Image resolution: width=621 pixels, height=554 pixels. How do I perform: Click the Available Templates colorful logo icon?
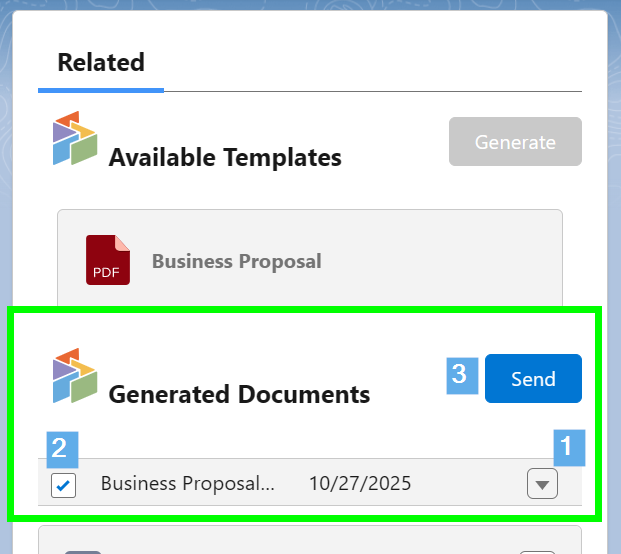pyautogui.click(x=75, y=139)
